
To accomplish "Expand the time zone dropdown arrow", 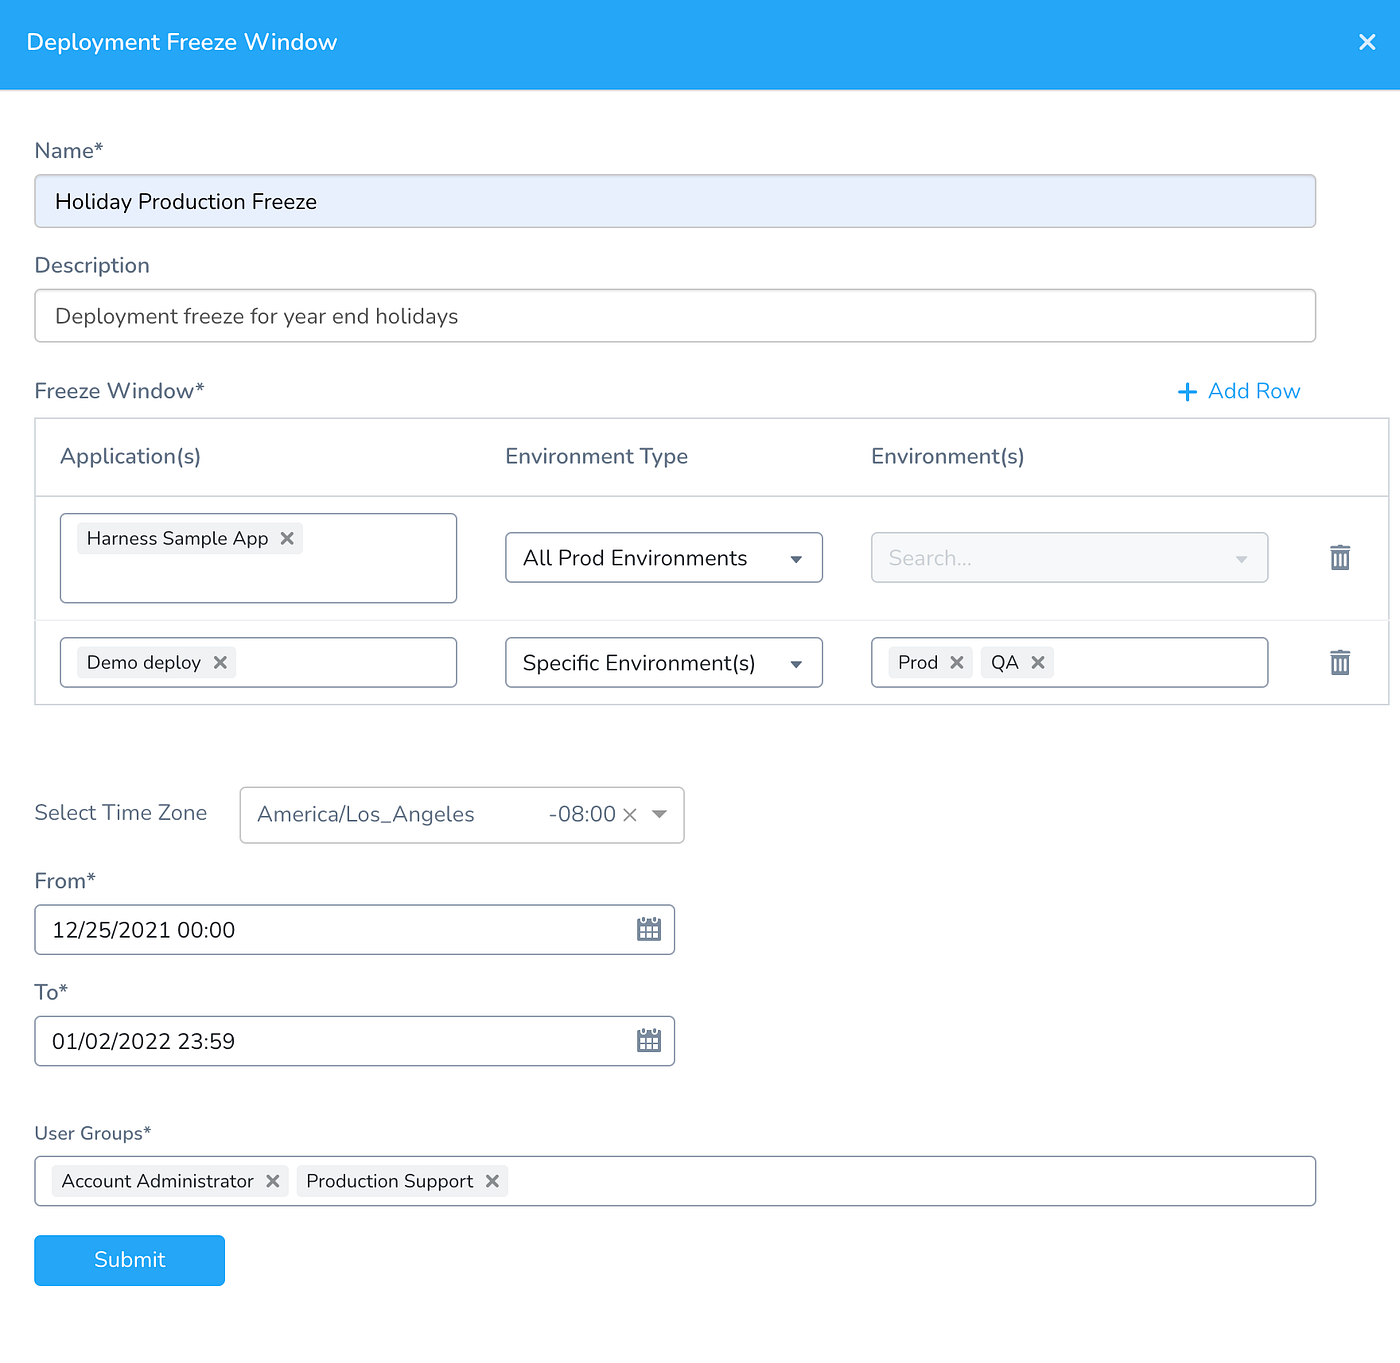I will [x=660, y=814].
